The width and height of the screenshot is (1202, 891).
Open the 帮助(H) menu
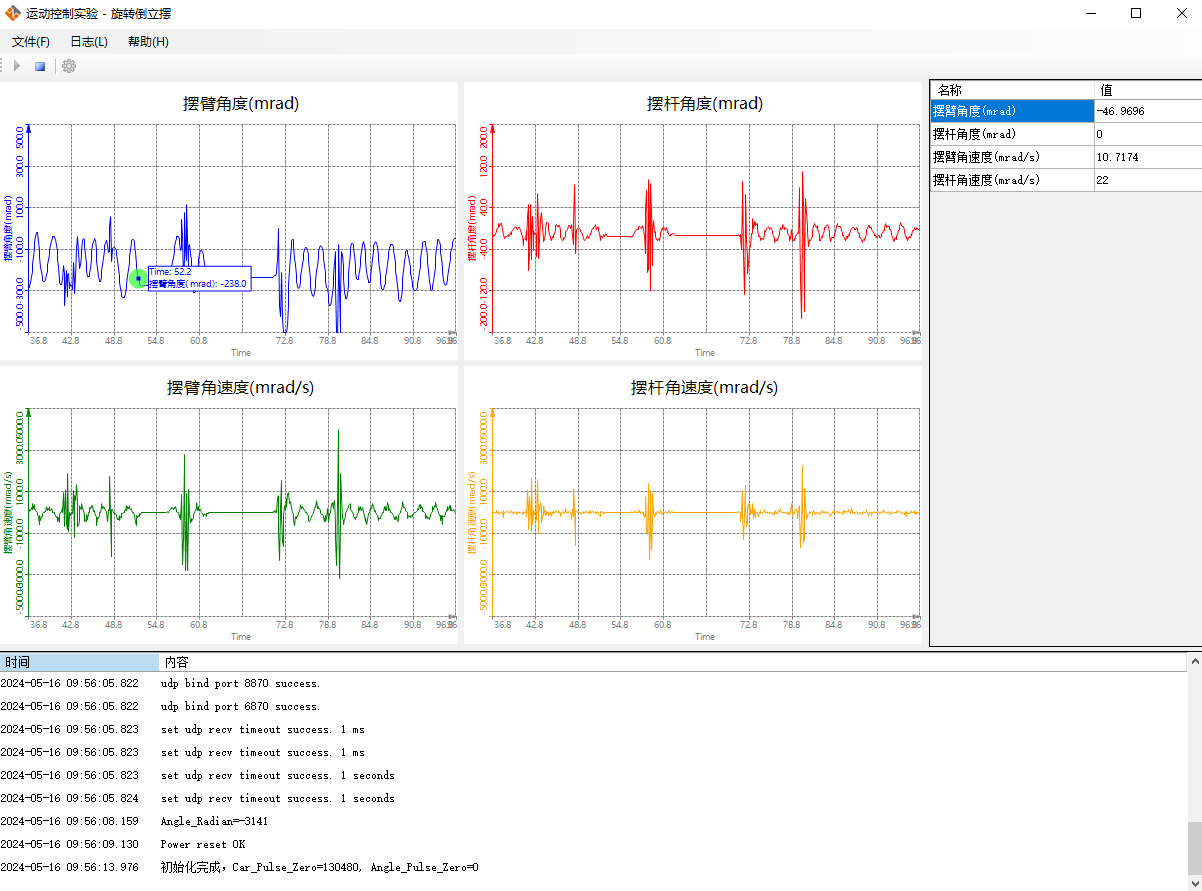[x=148, y=42]
